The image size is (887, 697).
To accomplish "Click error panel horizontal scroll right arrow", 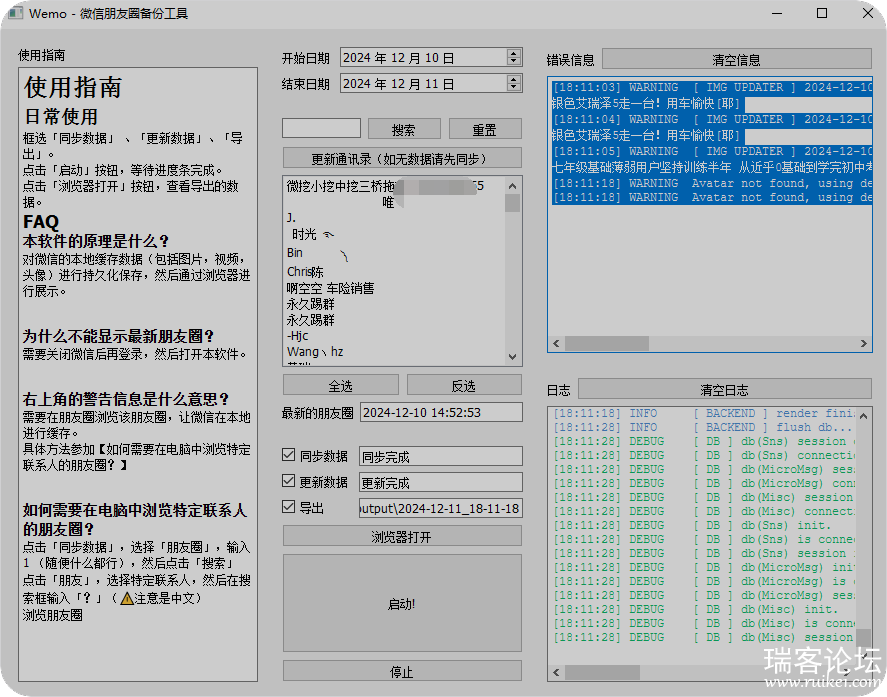I will [864, 343].
